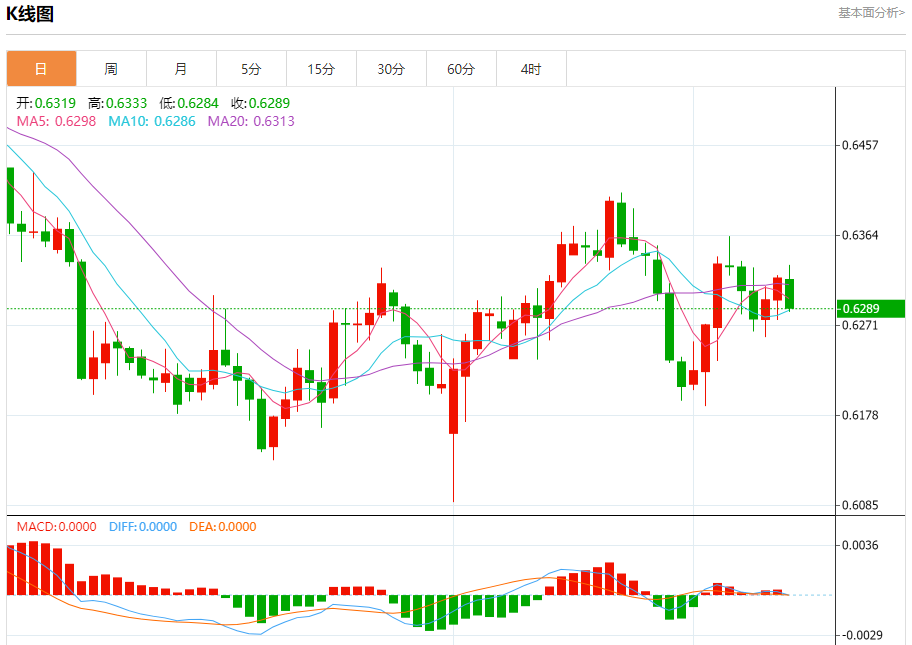The image size is (912, 645).
Task: Click the DIFF:0.0000 indicator label
Action: click(x=143, y=527)
